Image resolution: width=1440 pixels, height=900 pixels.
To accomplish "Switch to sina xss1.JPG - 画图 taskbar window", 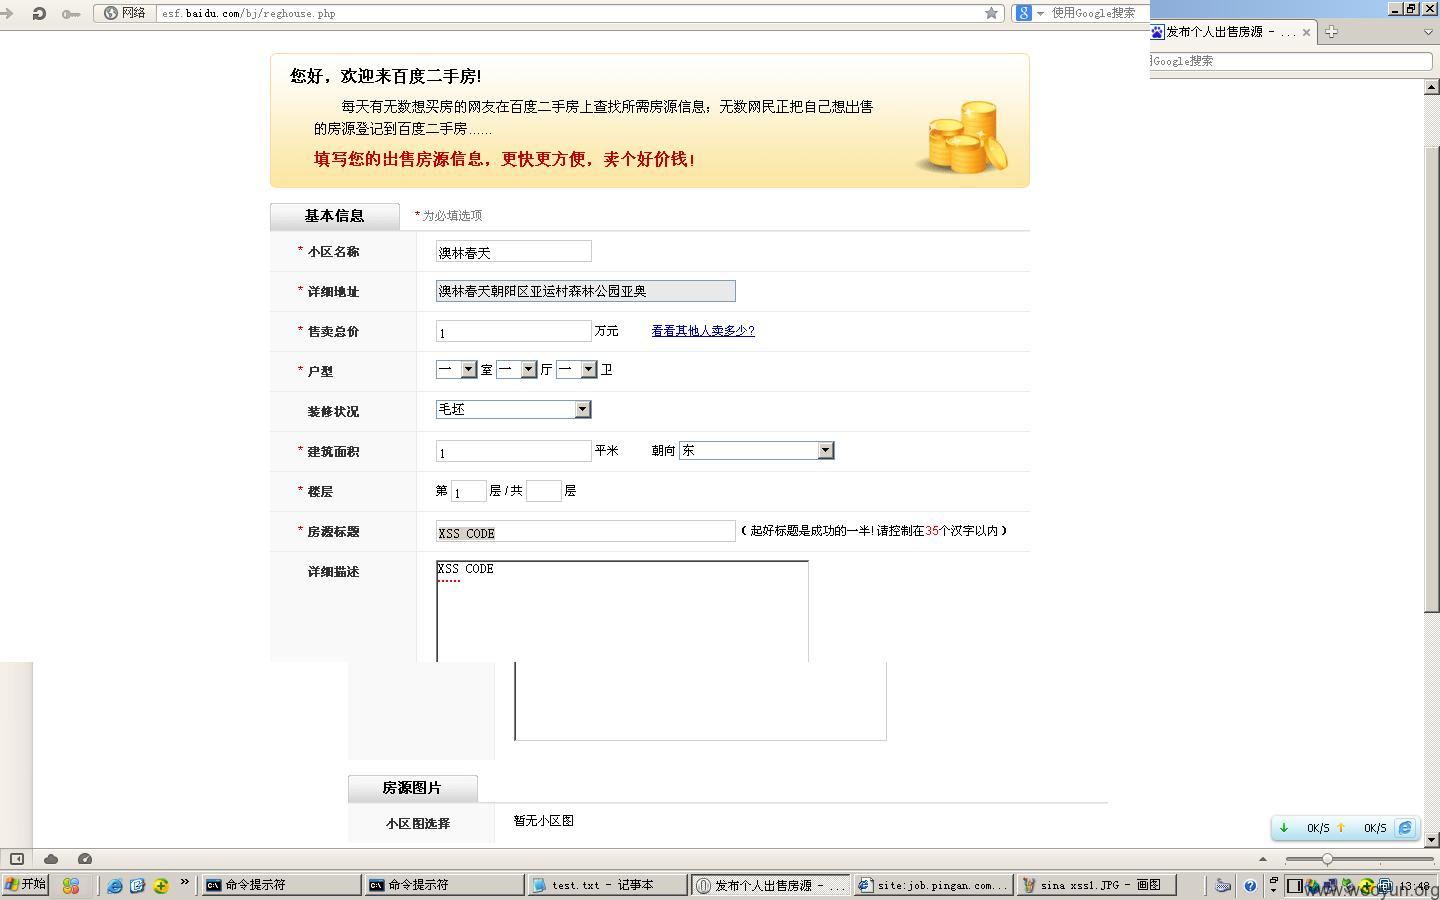I will (1096, 885).
